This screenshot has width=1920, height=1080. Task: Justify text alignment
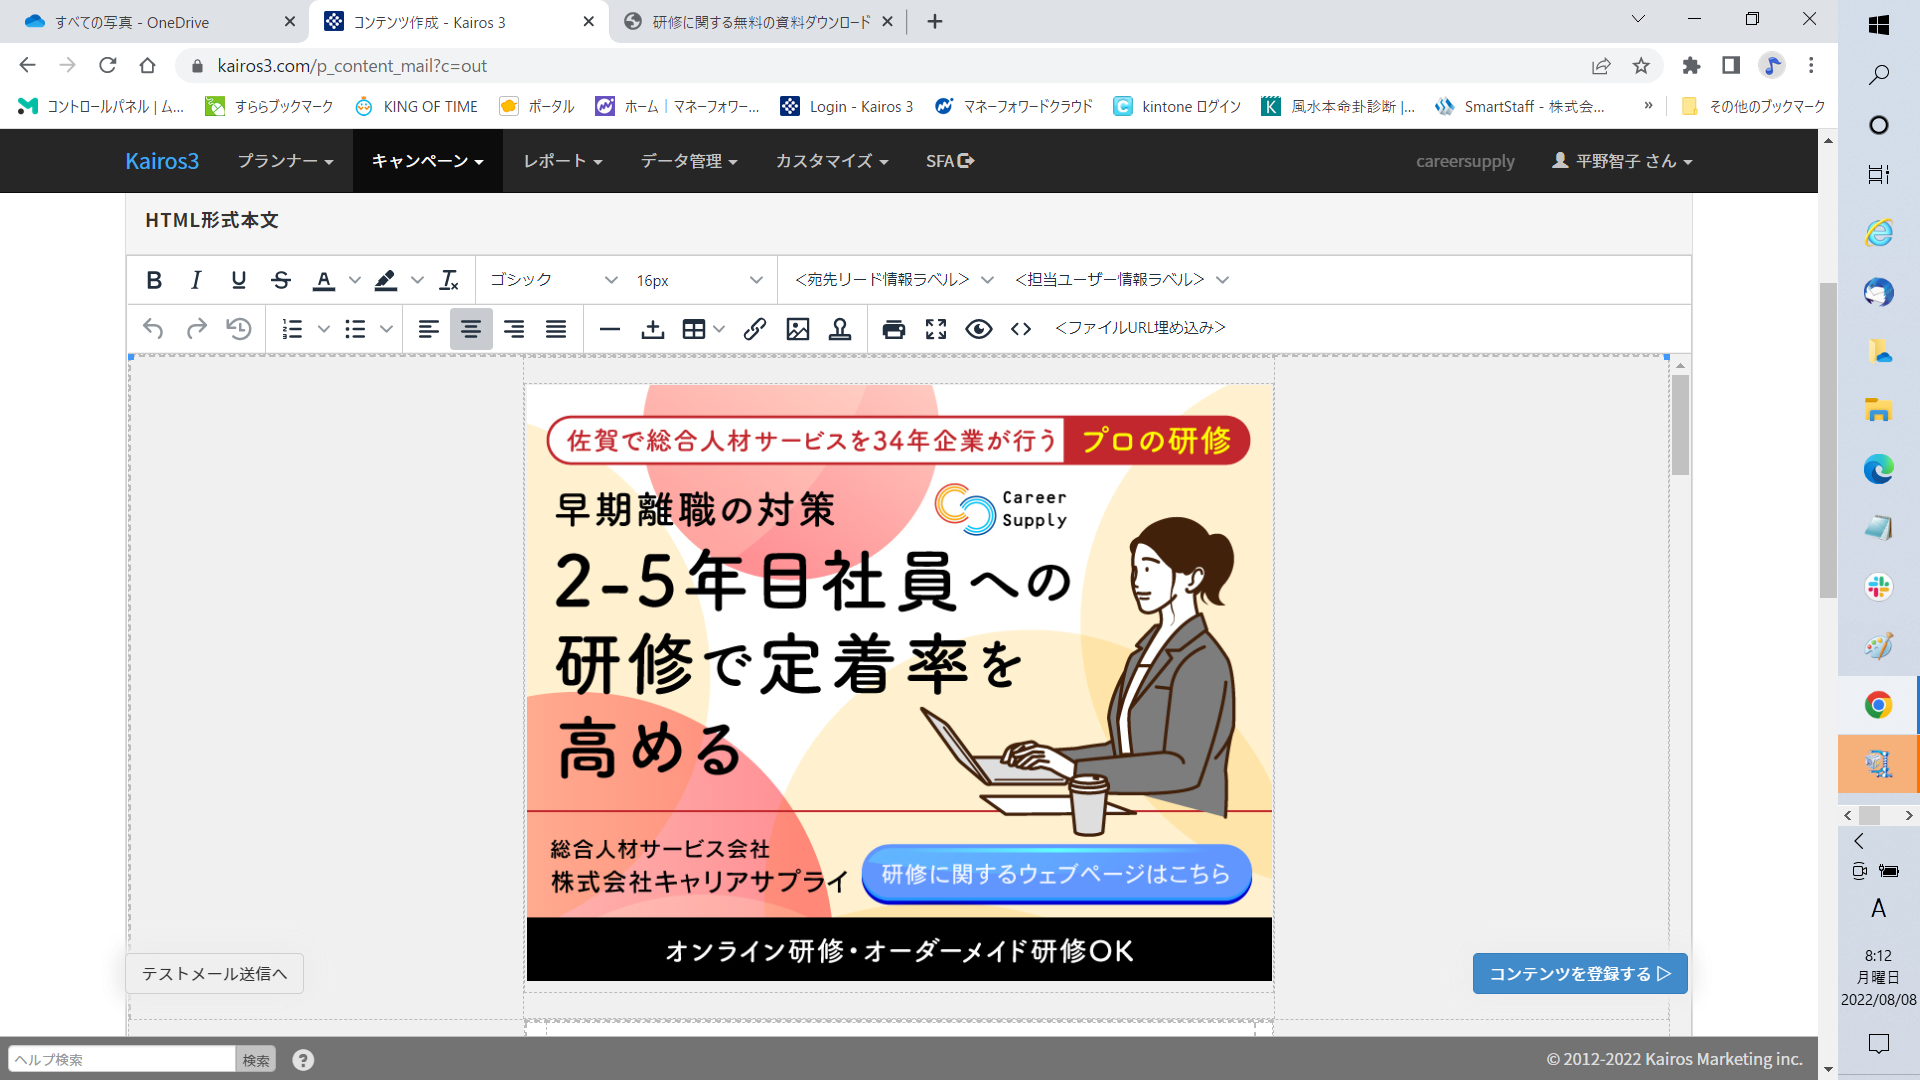pyautogui.click(x=556, y=329)
